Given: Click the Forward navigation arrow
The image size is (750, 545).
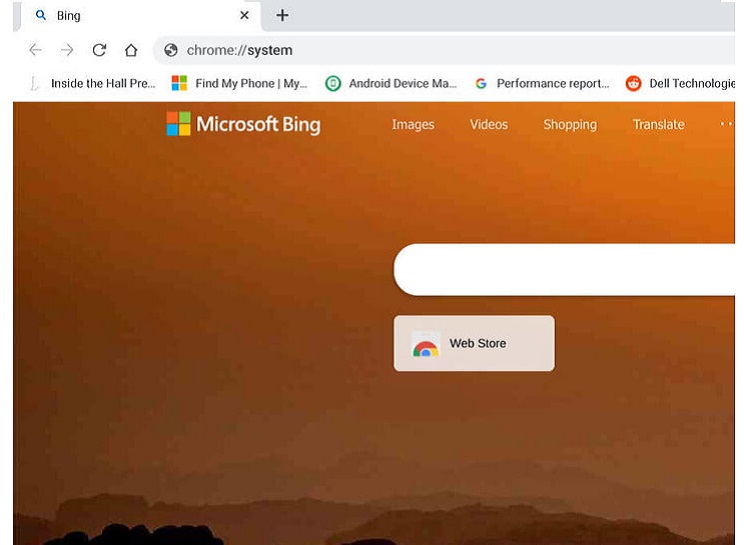Looking at the screenshot, I should (67, 50).
